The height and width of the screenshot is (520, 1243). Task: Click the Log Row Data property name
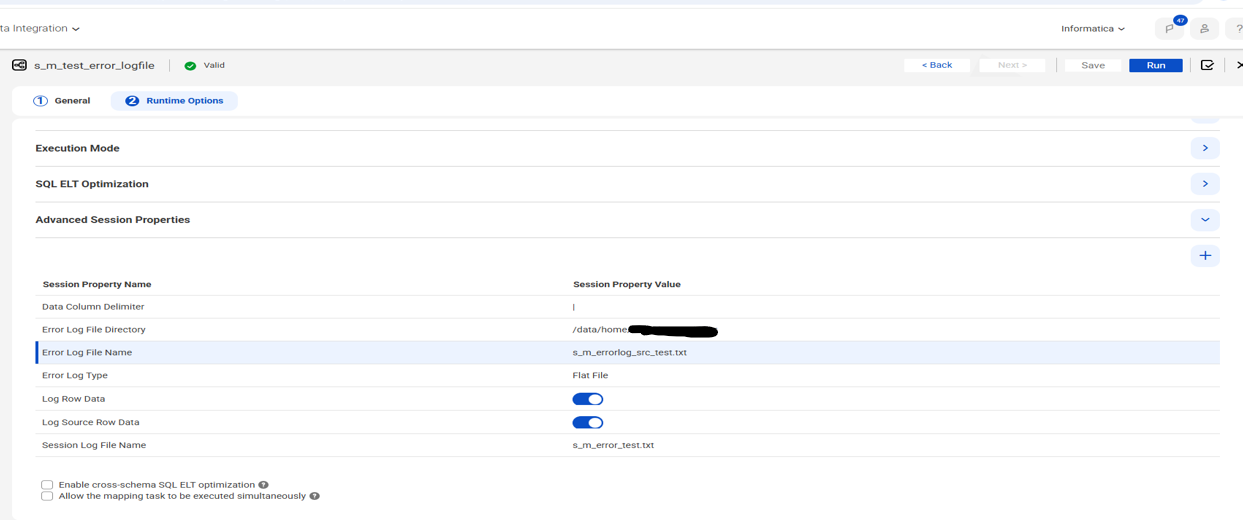coord(73,399)
